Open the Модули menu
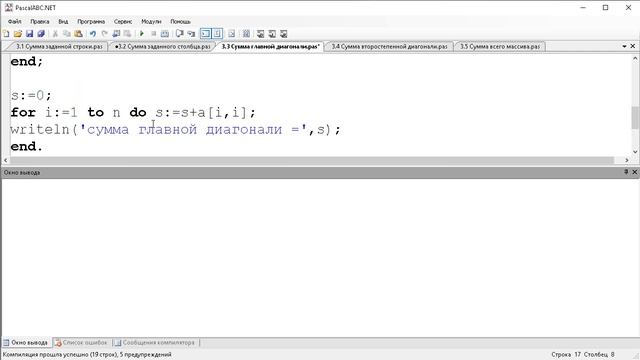This screenshot has width=640, height=360. [151, 21]
